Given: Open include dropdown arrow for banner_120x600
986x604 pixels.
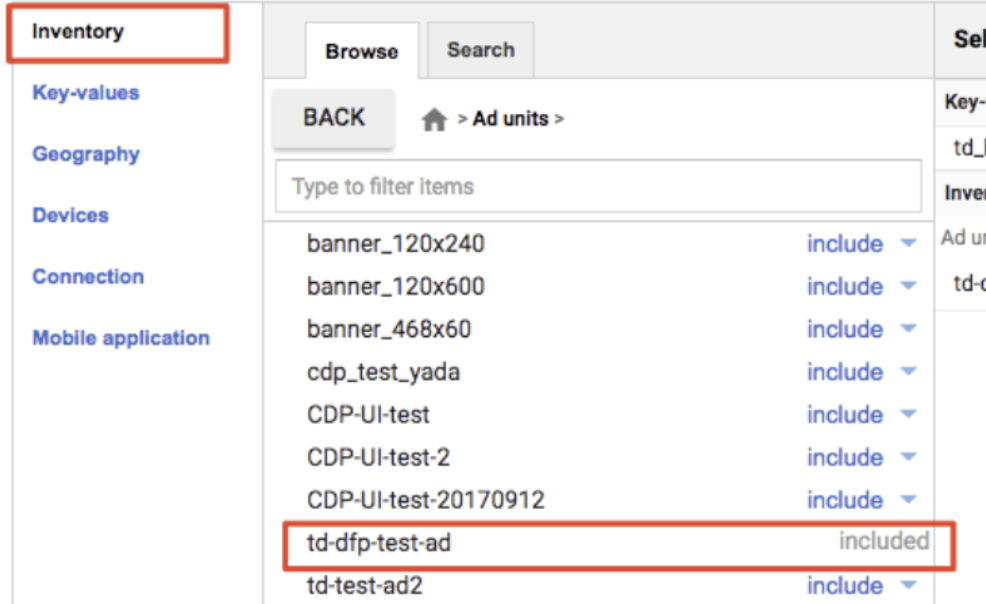Looking at the screenshot, I should (x=908, y=286).
